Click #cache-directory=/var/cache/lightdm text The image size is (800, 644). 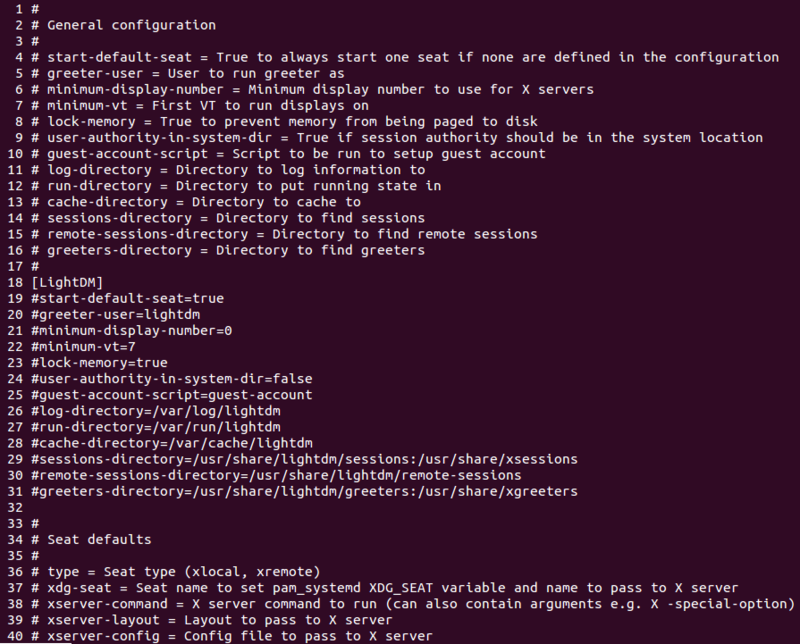[x=171, y=443]
